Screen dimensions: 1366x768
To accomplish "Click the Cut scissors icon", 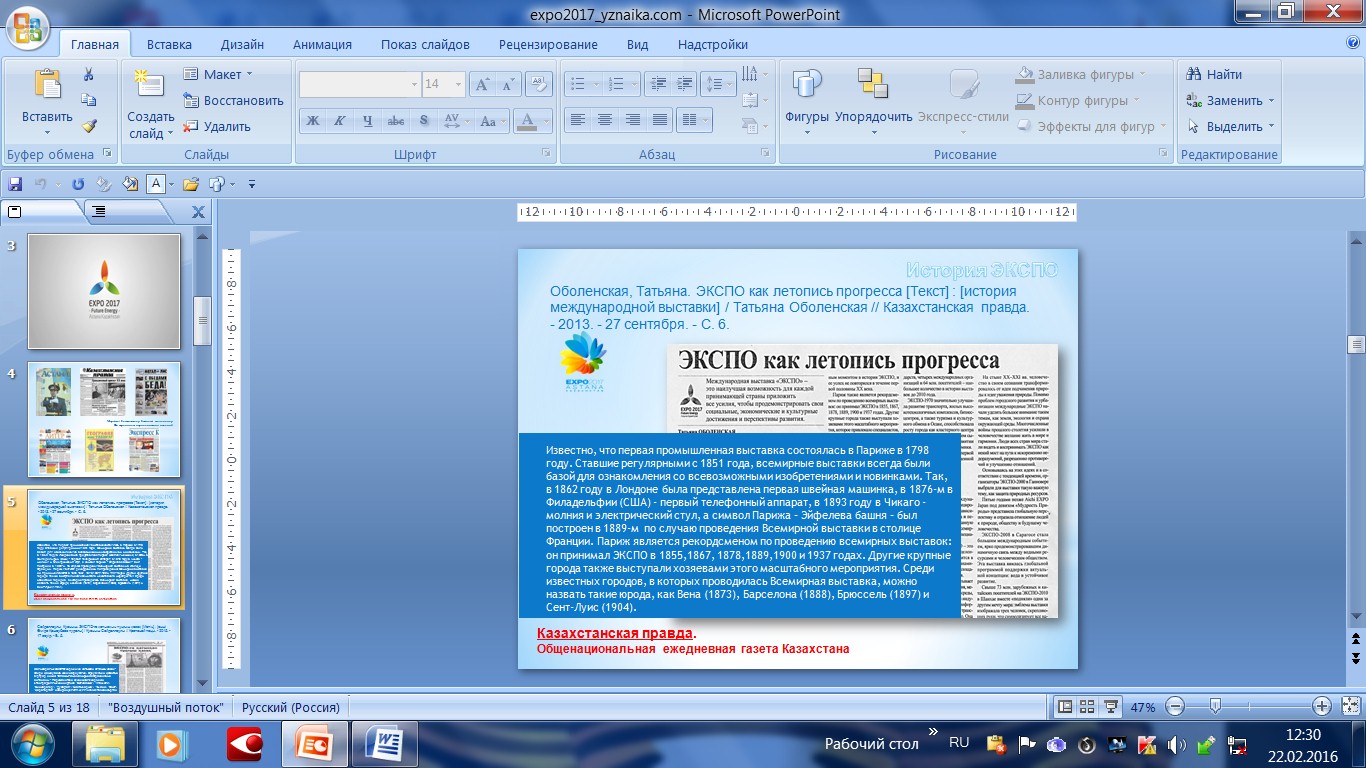I will [89, 74].
